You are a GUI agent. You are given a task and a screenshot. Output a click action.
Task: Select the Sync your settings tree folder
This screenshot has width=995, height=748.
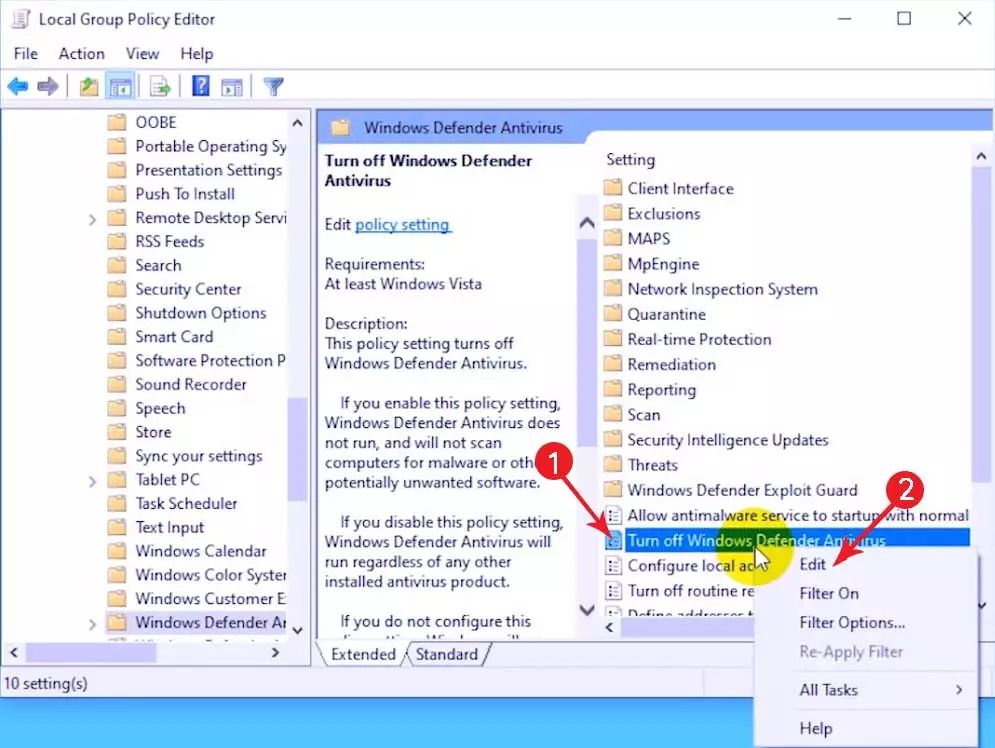tap(199, 456)
